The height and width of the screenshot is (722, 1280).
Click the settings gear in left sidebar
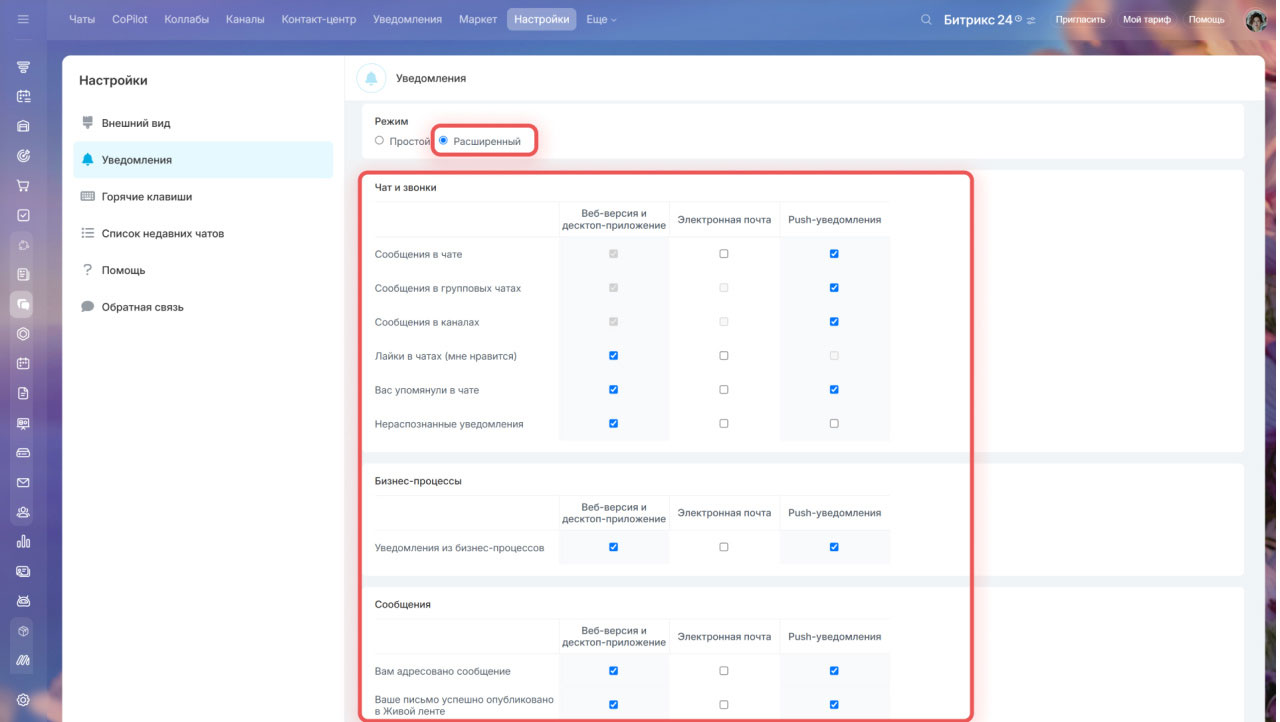tap(23, 700)
